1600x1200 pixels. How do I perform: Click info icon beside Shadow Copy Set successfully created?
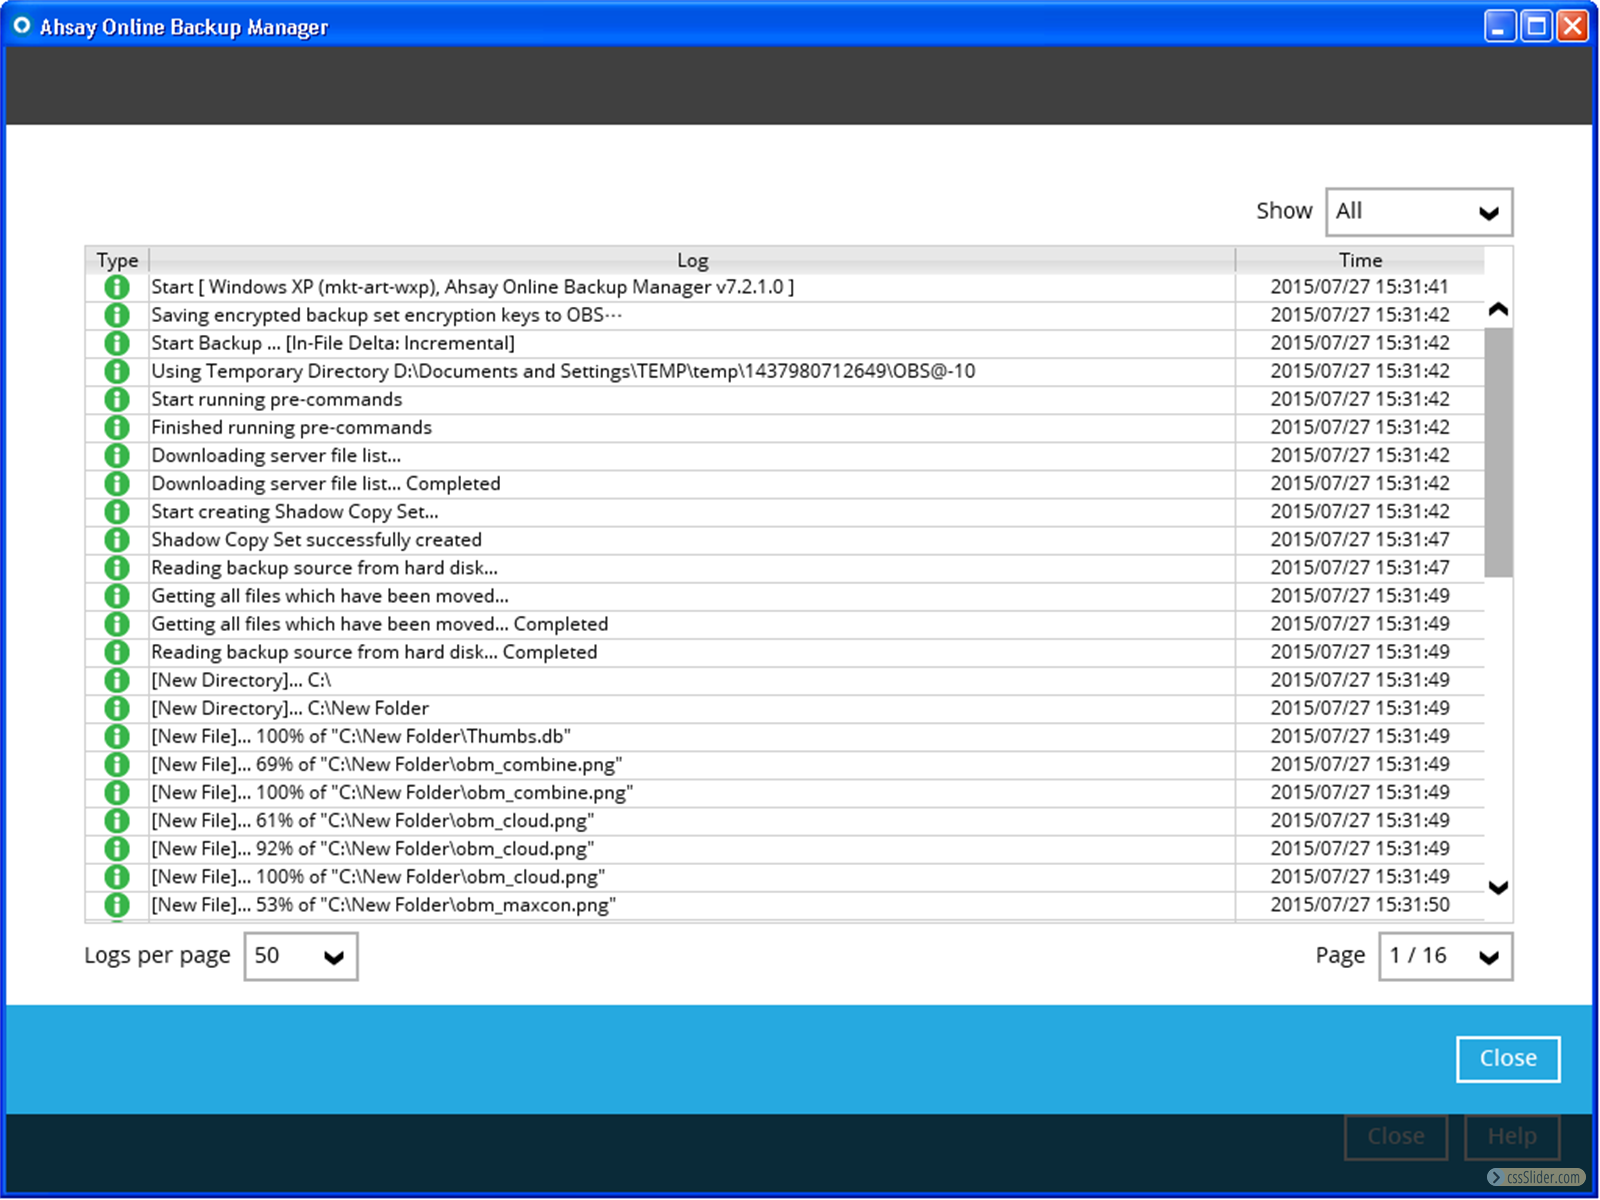(x=117, y=539)
